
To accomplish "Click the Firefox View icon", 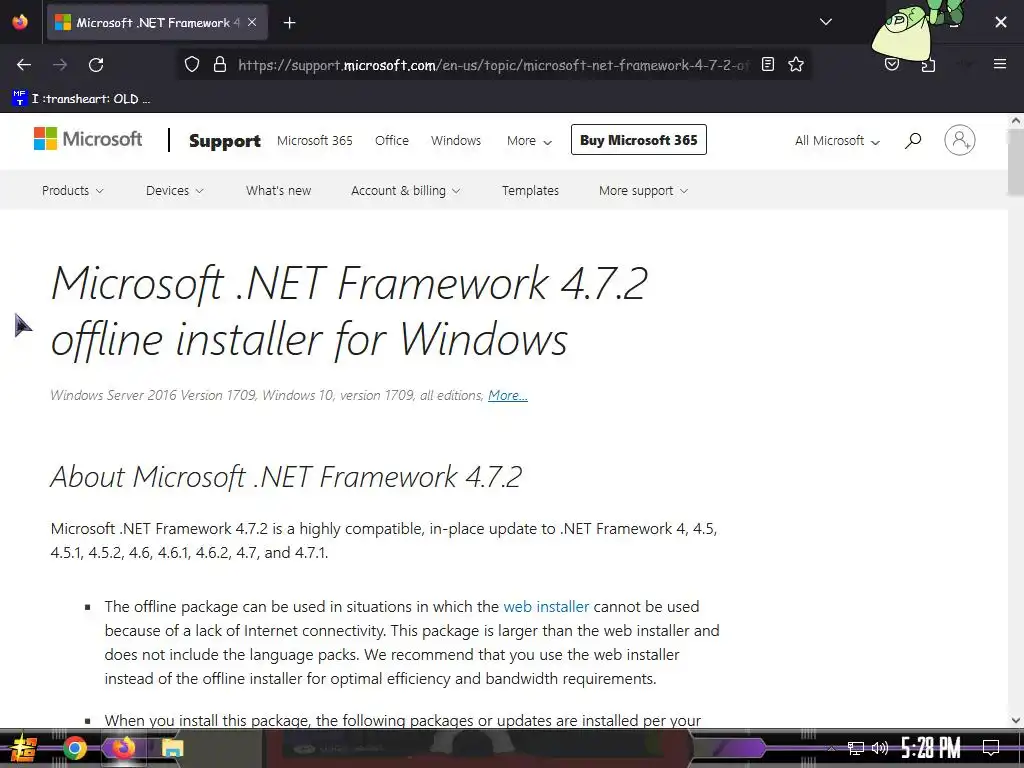I will [x=20, y=22].
